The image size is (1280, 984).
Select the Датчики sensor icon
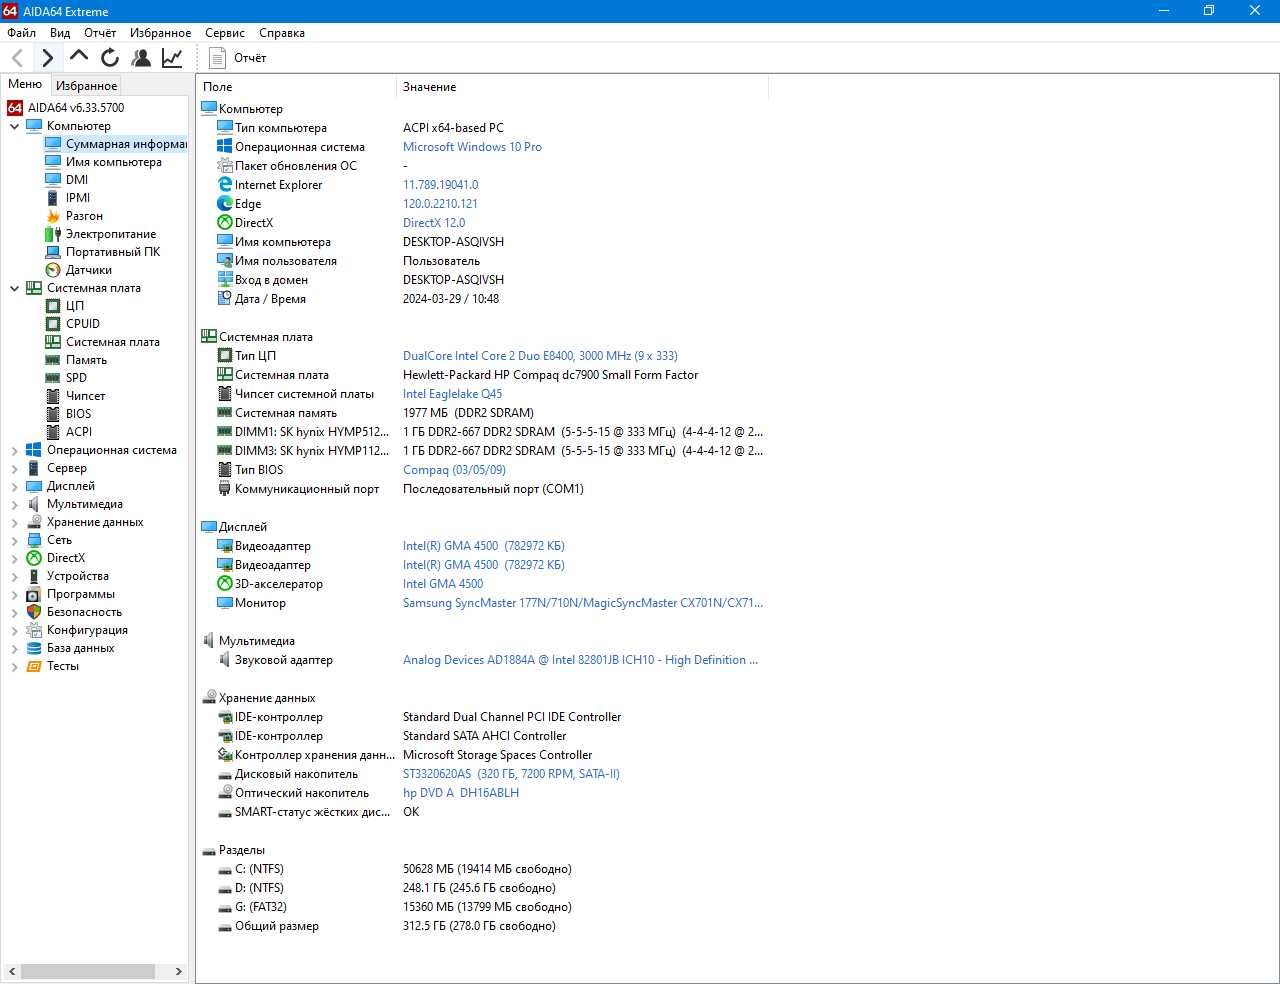53,270
